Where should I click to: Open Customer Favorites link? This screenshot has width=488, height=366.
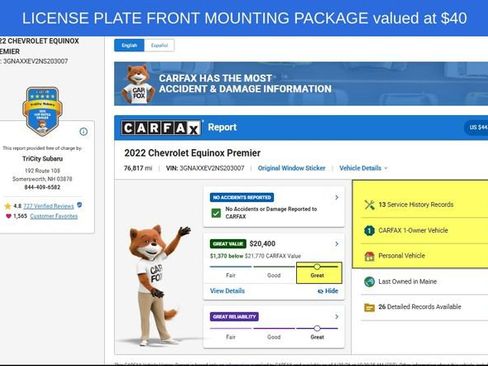coord(54,216)
